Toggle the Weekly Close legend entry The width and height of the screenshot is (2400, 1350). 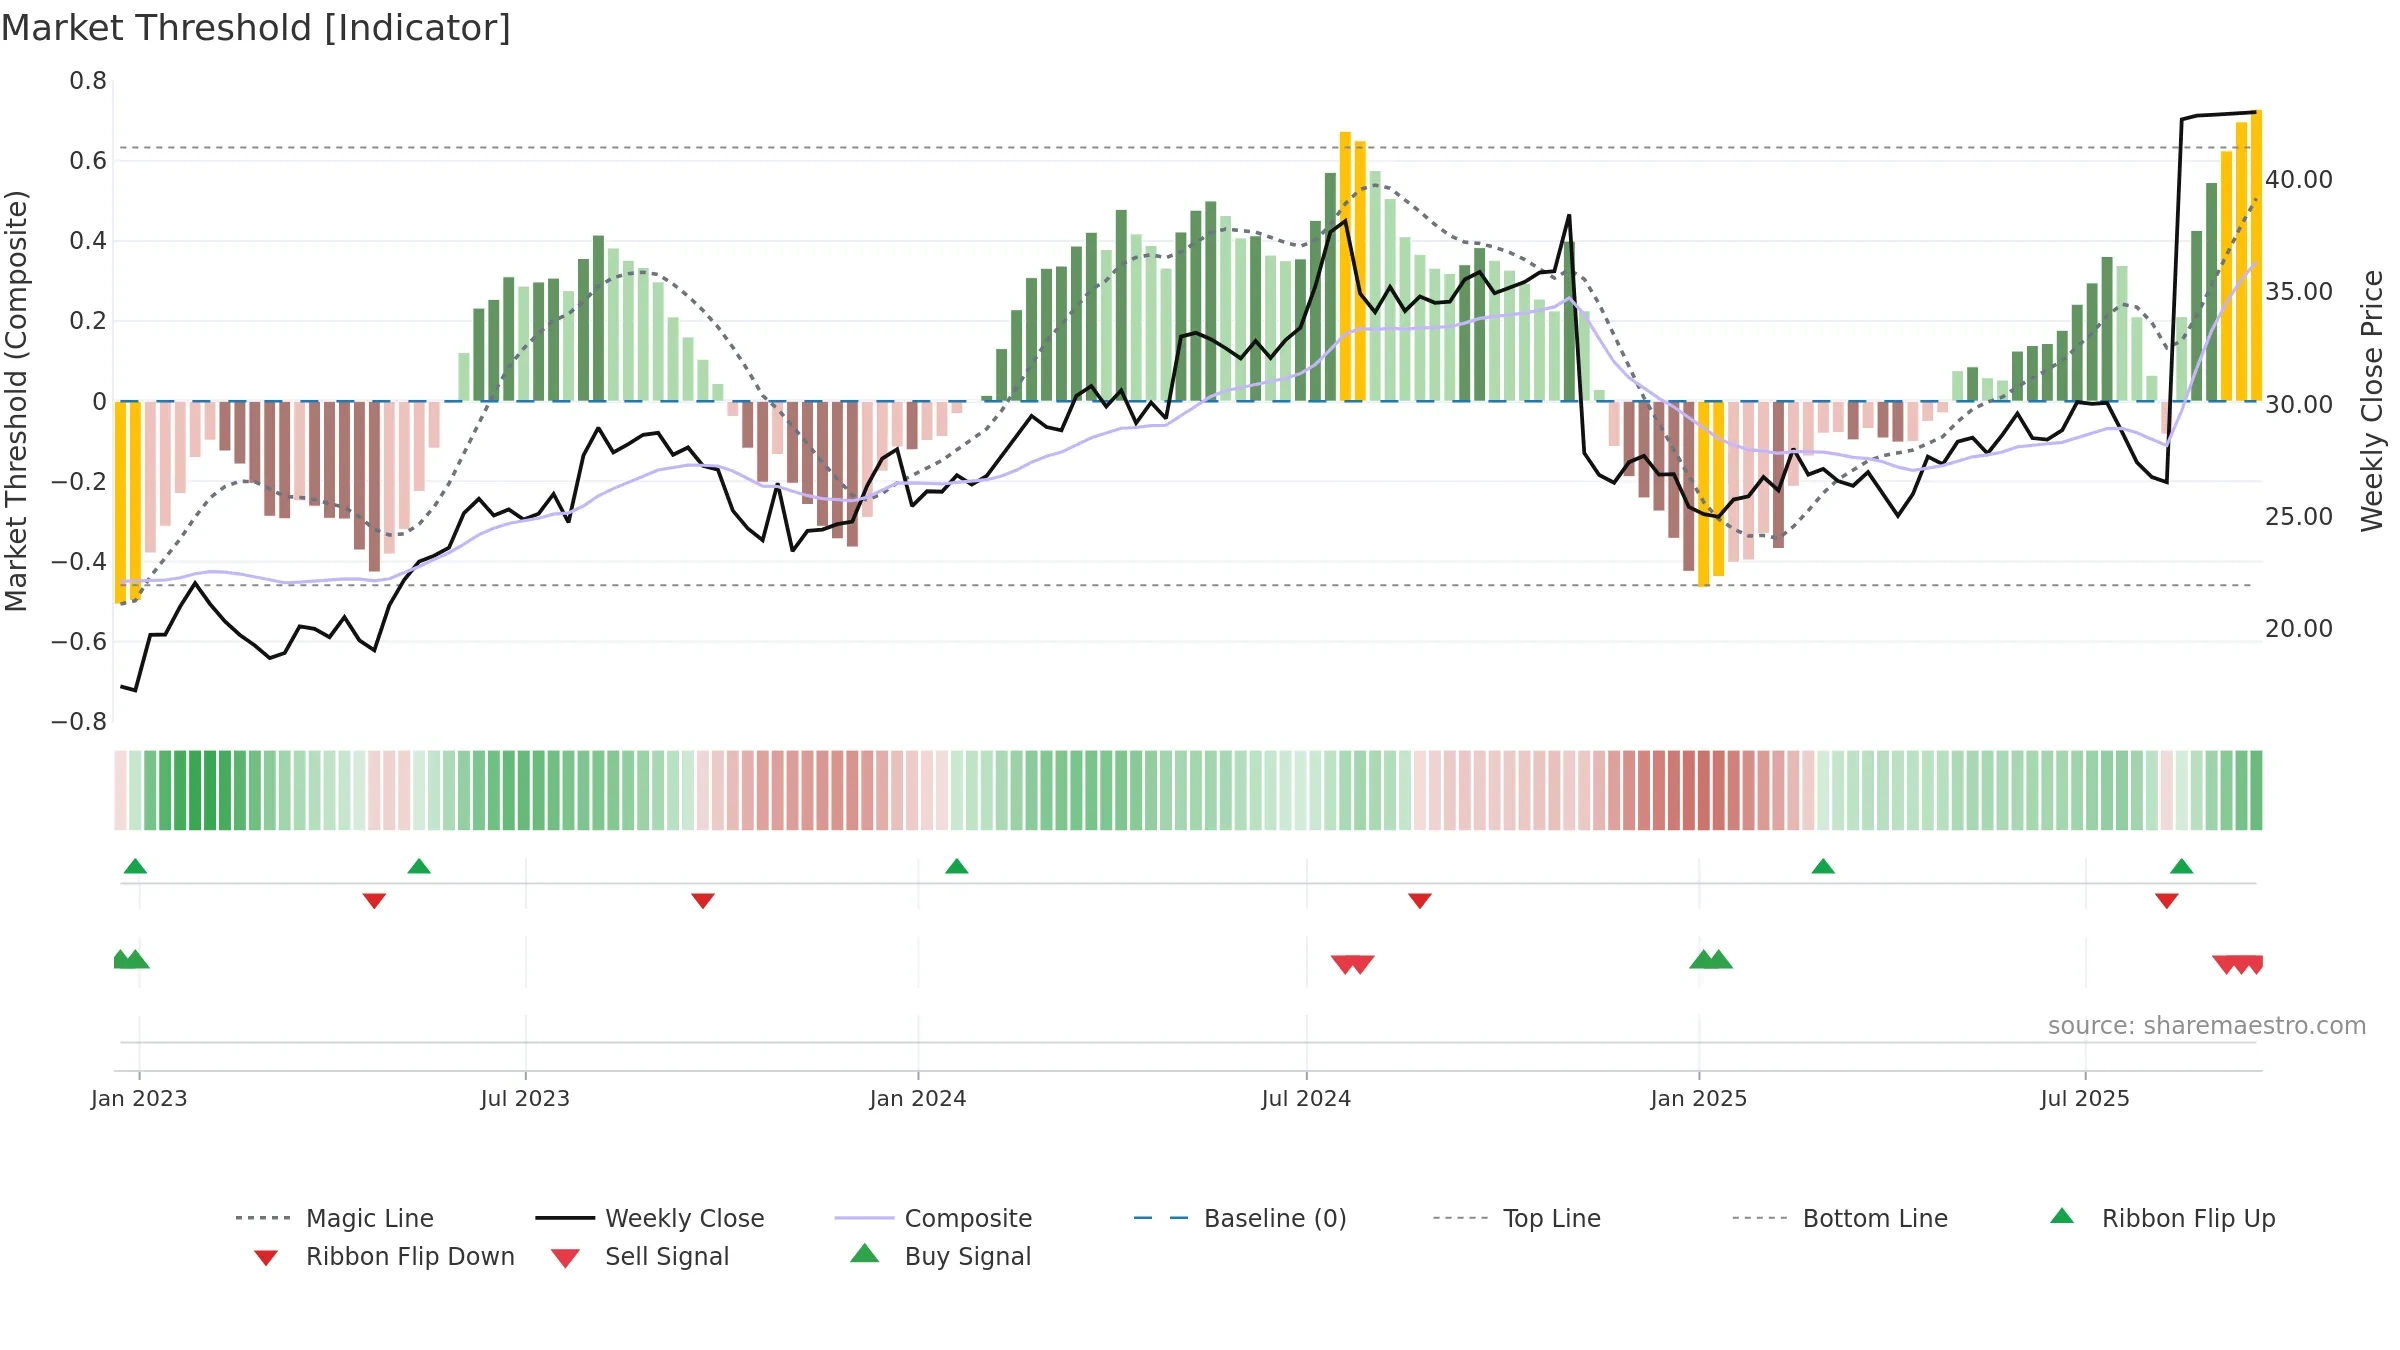(649, 1218)
